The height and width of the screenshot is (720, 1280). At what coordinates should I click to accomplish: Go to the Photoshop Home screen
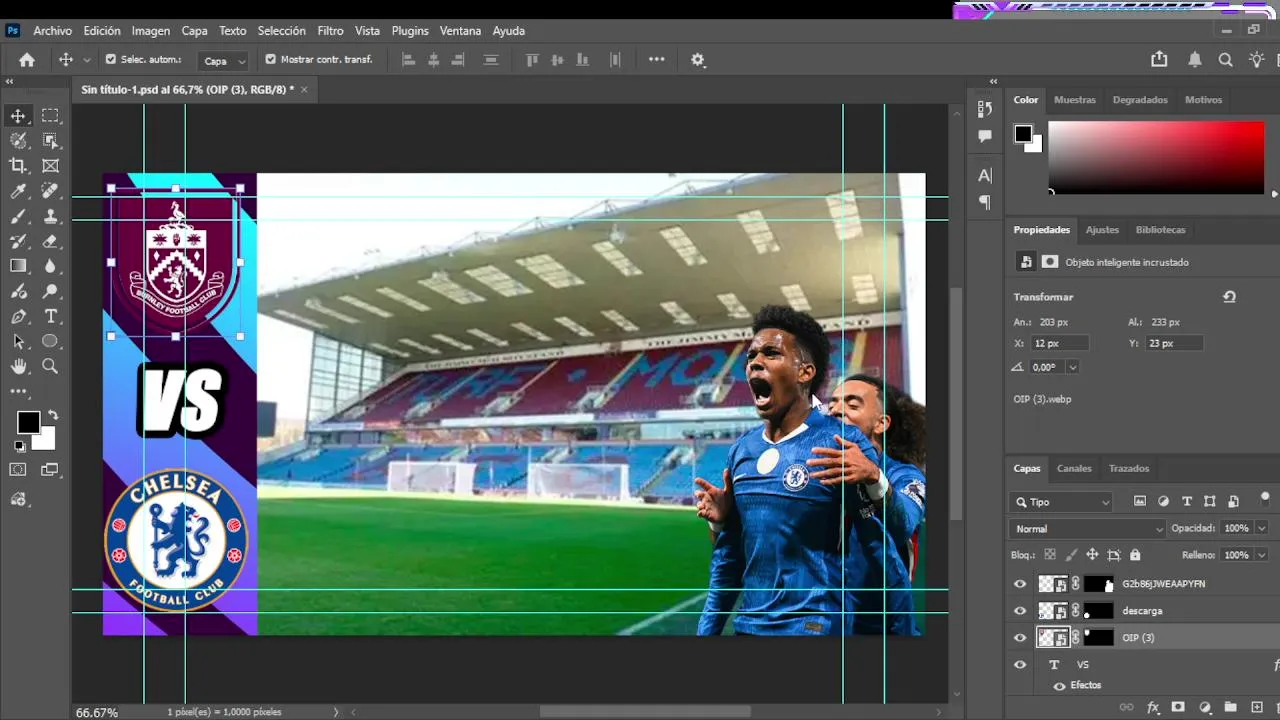(x=27, y=60)
